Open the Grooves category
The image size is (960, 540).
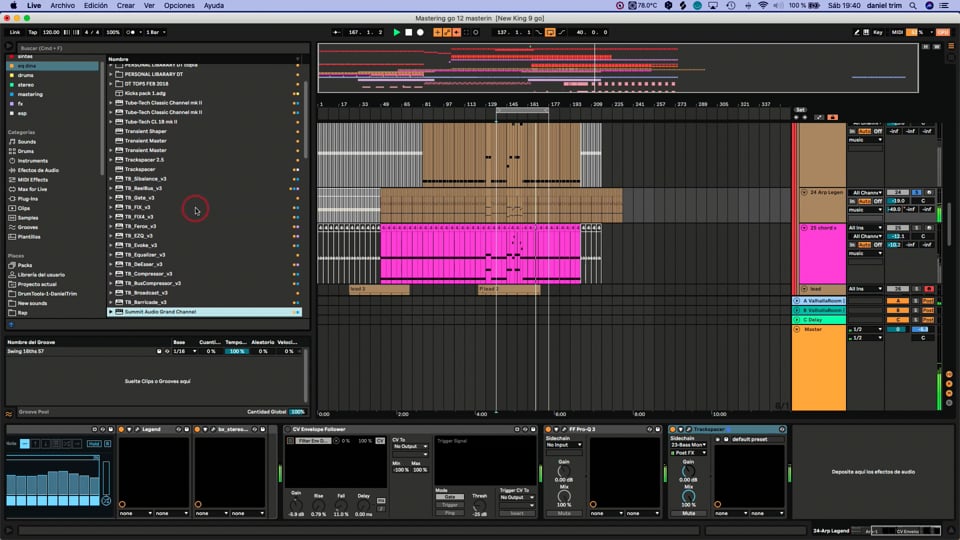pos(28,227)
